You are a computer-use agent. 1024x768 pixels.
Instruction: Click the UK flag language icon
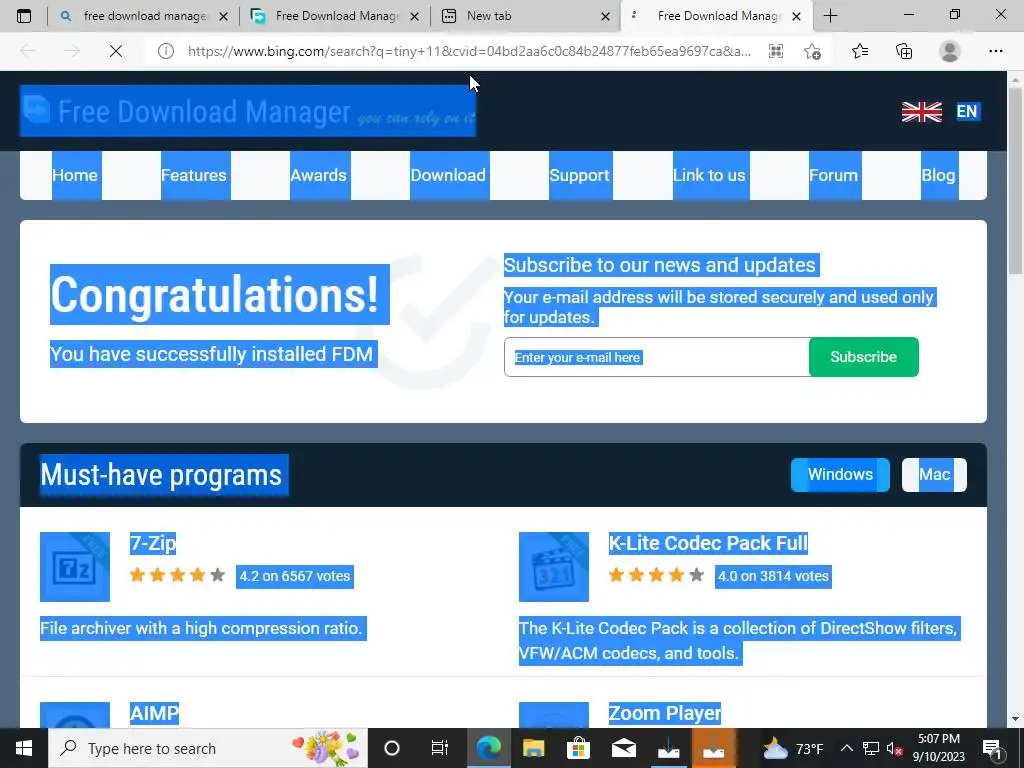click(921, 112)
